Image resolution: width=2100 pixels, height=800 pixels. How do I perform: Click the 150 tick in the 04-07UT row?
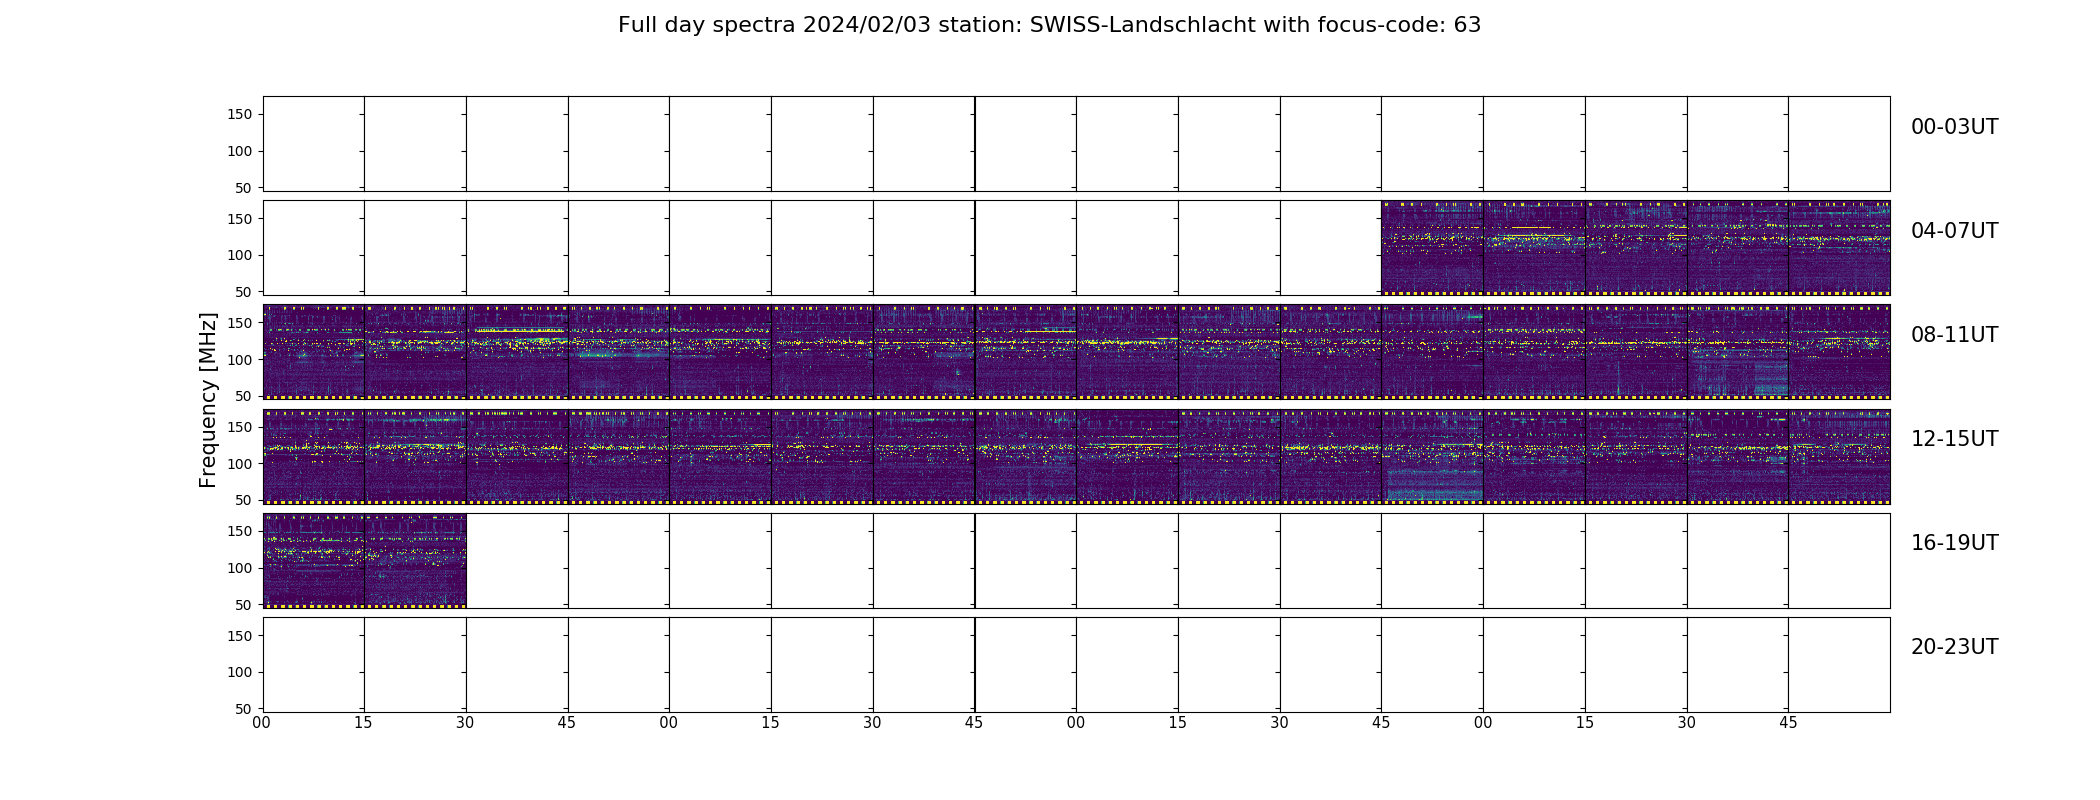click(240, 219)
